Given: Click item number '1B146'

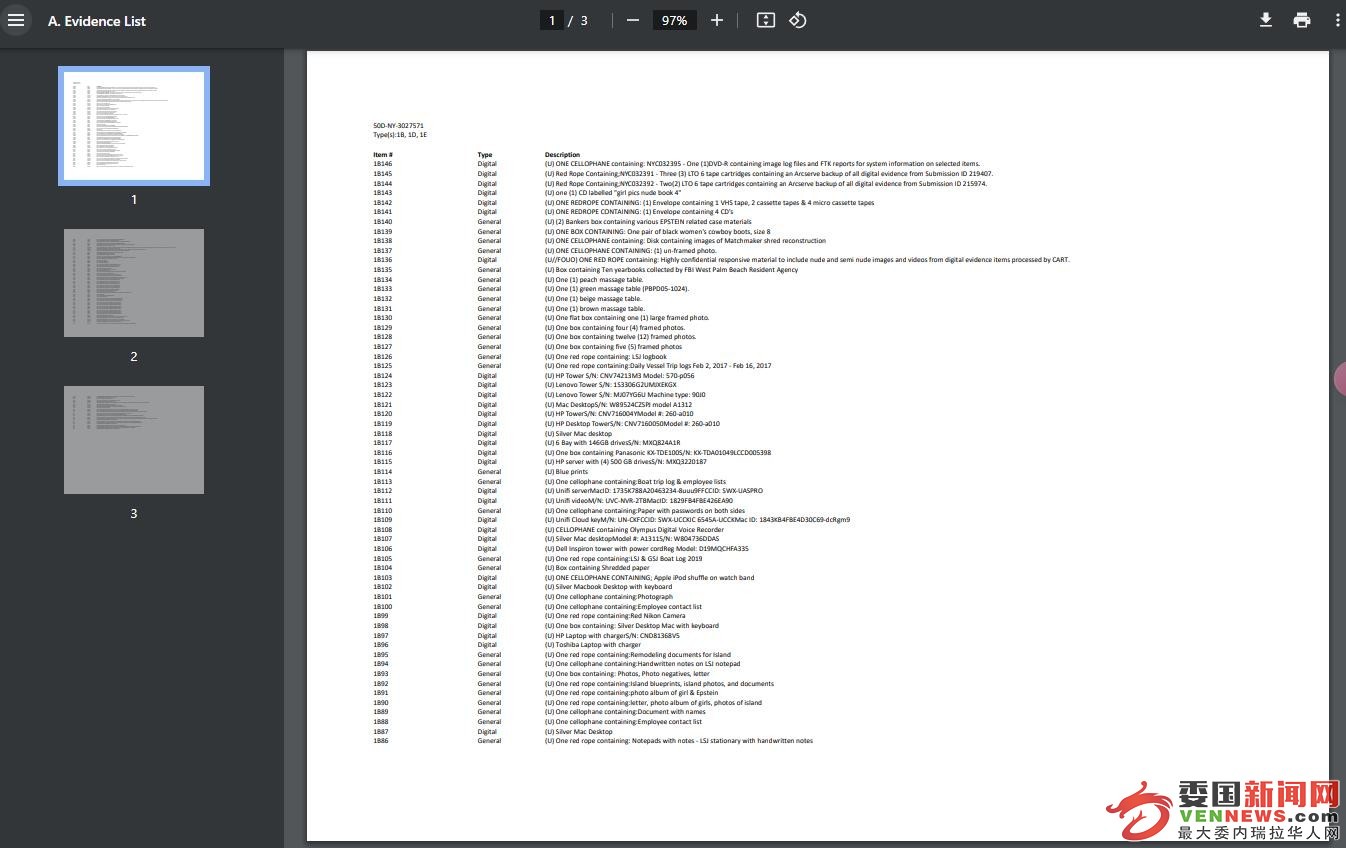Looking at the screenshot, I should click(x=383, y=164).
